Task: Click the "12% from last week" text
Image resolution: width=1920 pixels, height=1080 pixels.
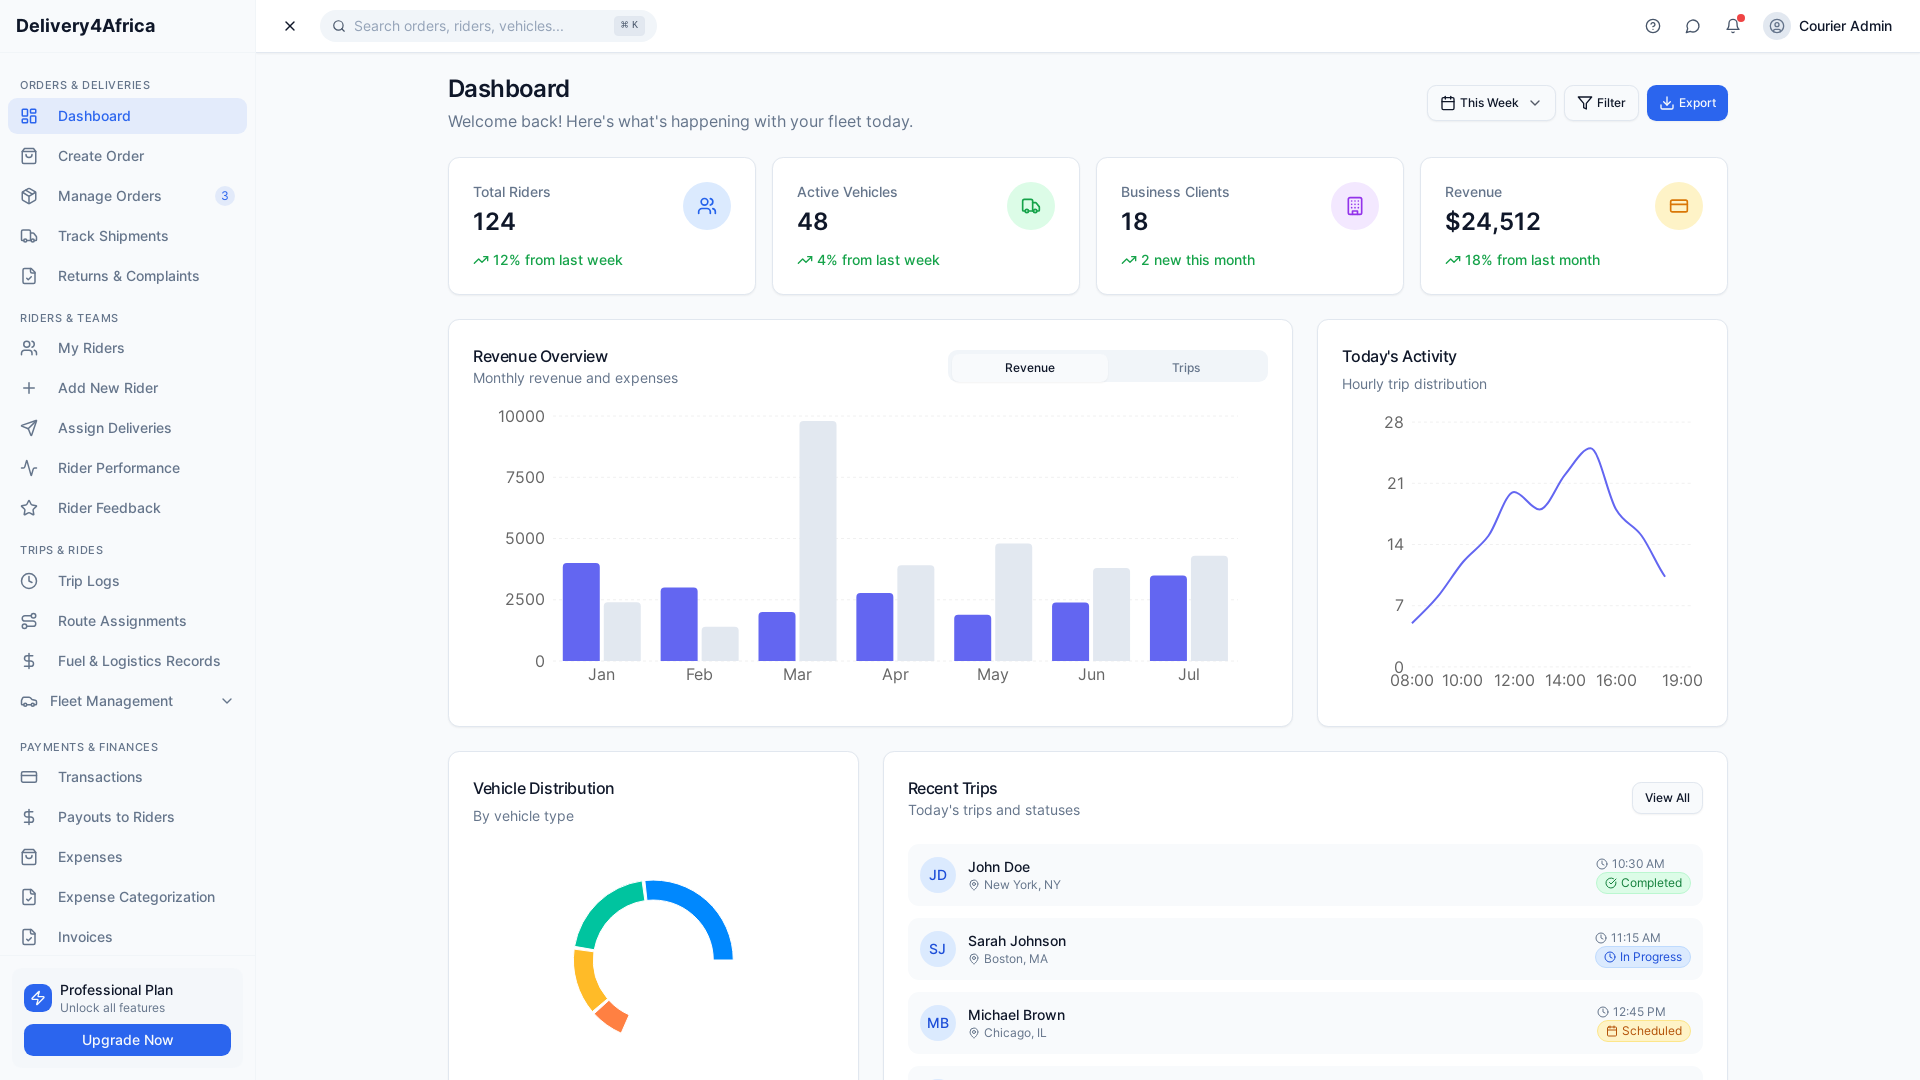Action: [557, 260]
